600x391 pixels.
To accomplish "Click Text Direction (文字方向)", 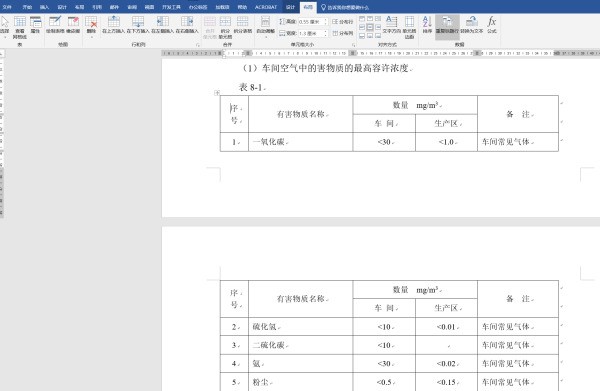I will coord(391,24).
